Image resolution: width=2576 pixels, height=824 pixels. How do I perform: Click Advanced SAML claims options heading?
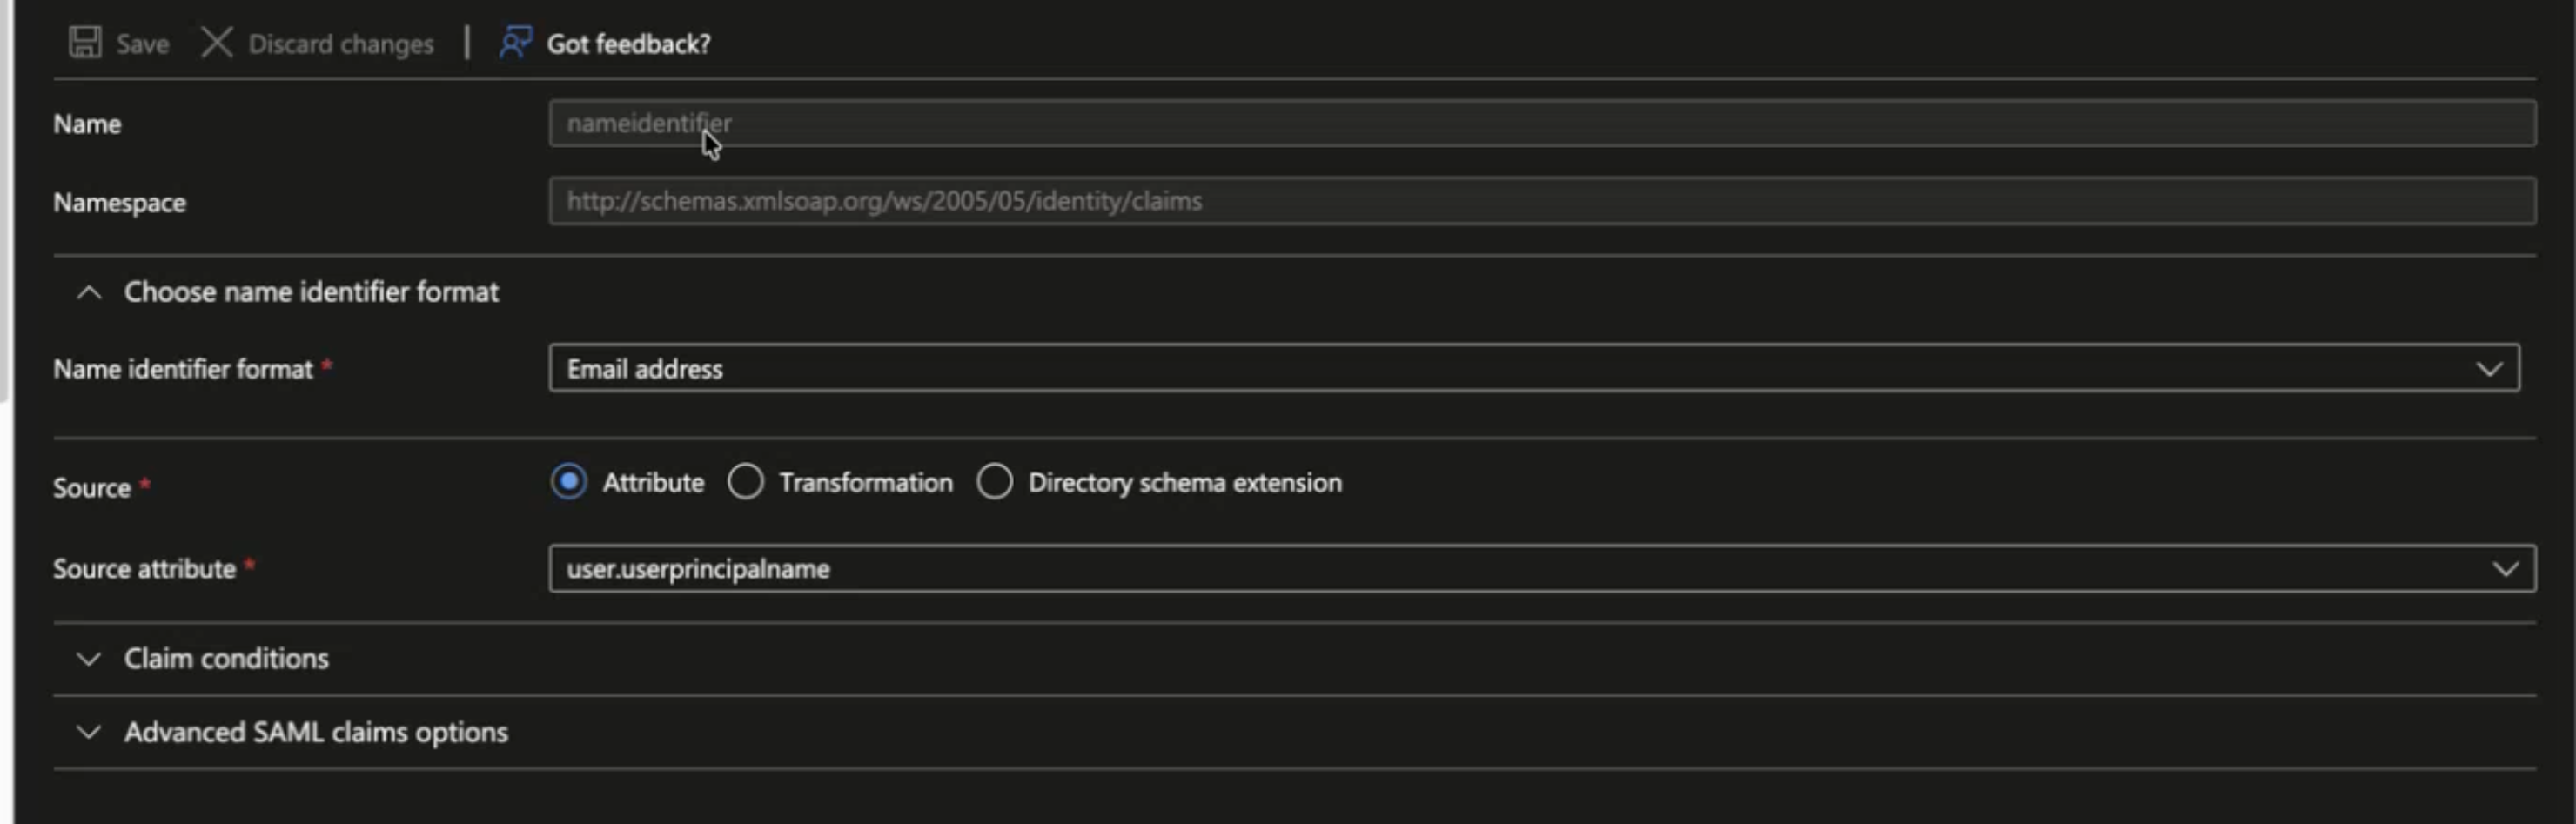pos(316,732)
